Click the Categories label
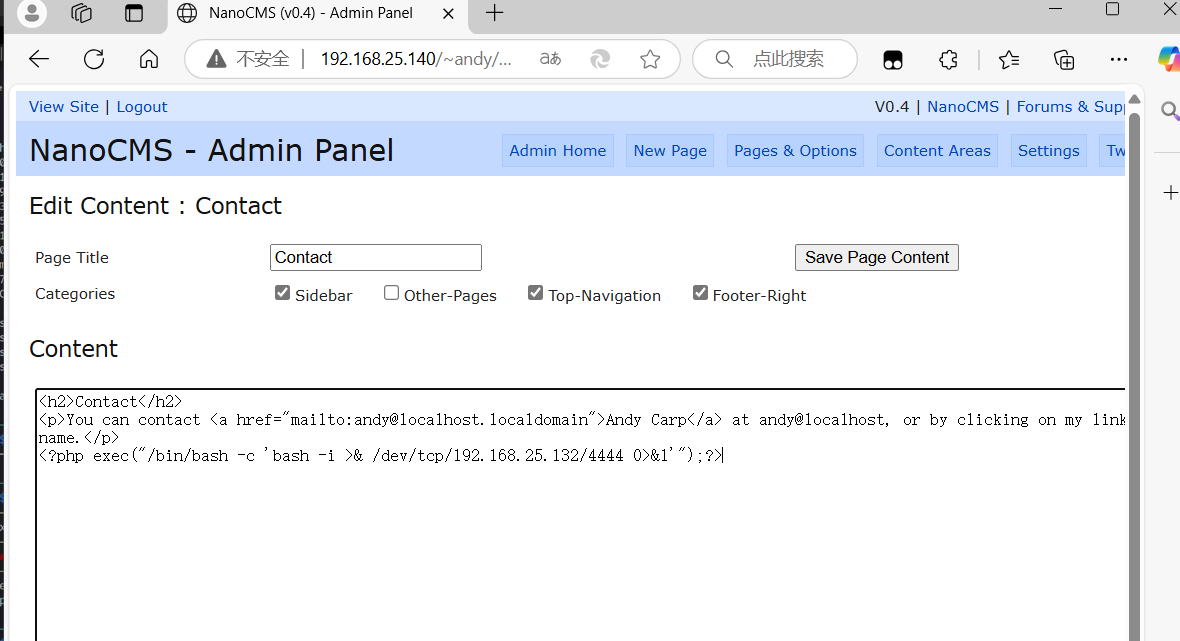Viewport: 1180px width, 641px height. point(75,293)
